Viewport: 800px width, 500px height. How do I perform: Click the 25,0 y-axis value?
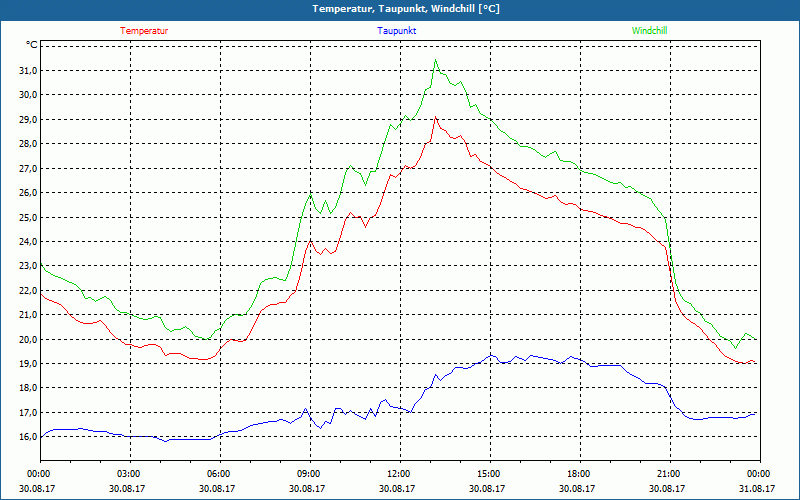pyautogui.click(x=28, y=217)
